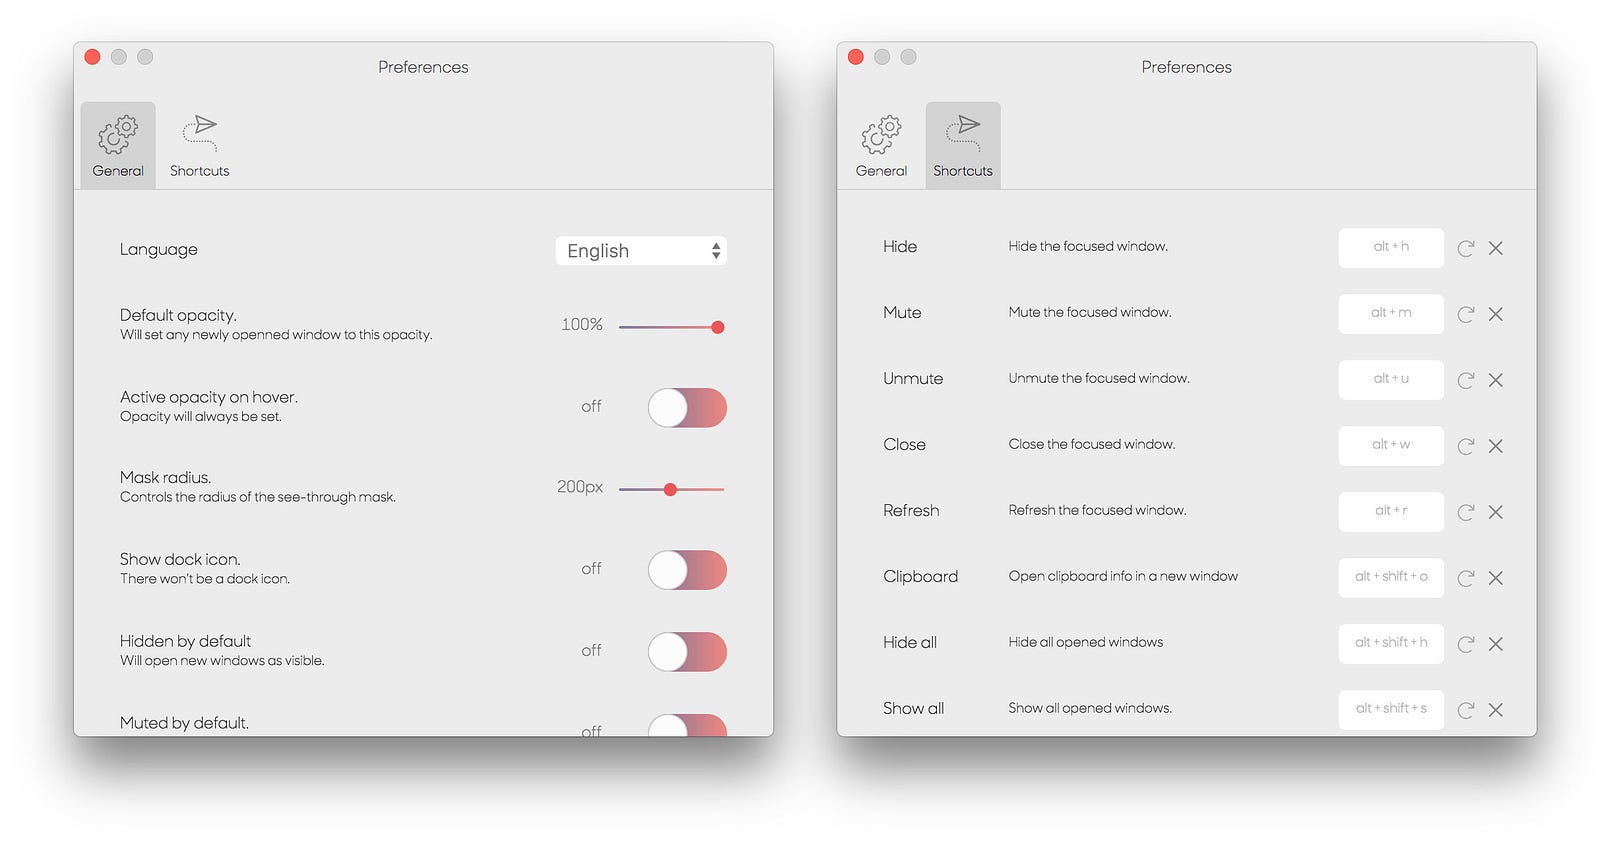Click the 'Active opacity on hover.' title

coord(209,397)
